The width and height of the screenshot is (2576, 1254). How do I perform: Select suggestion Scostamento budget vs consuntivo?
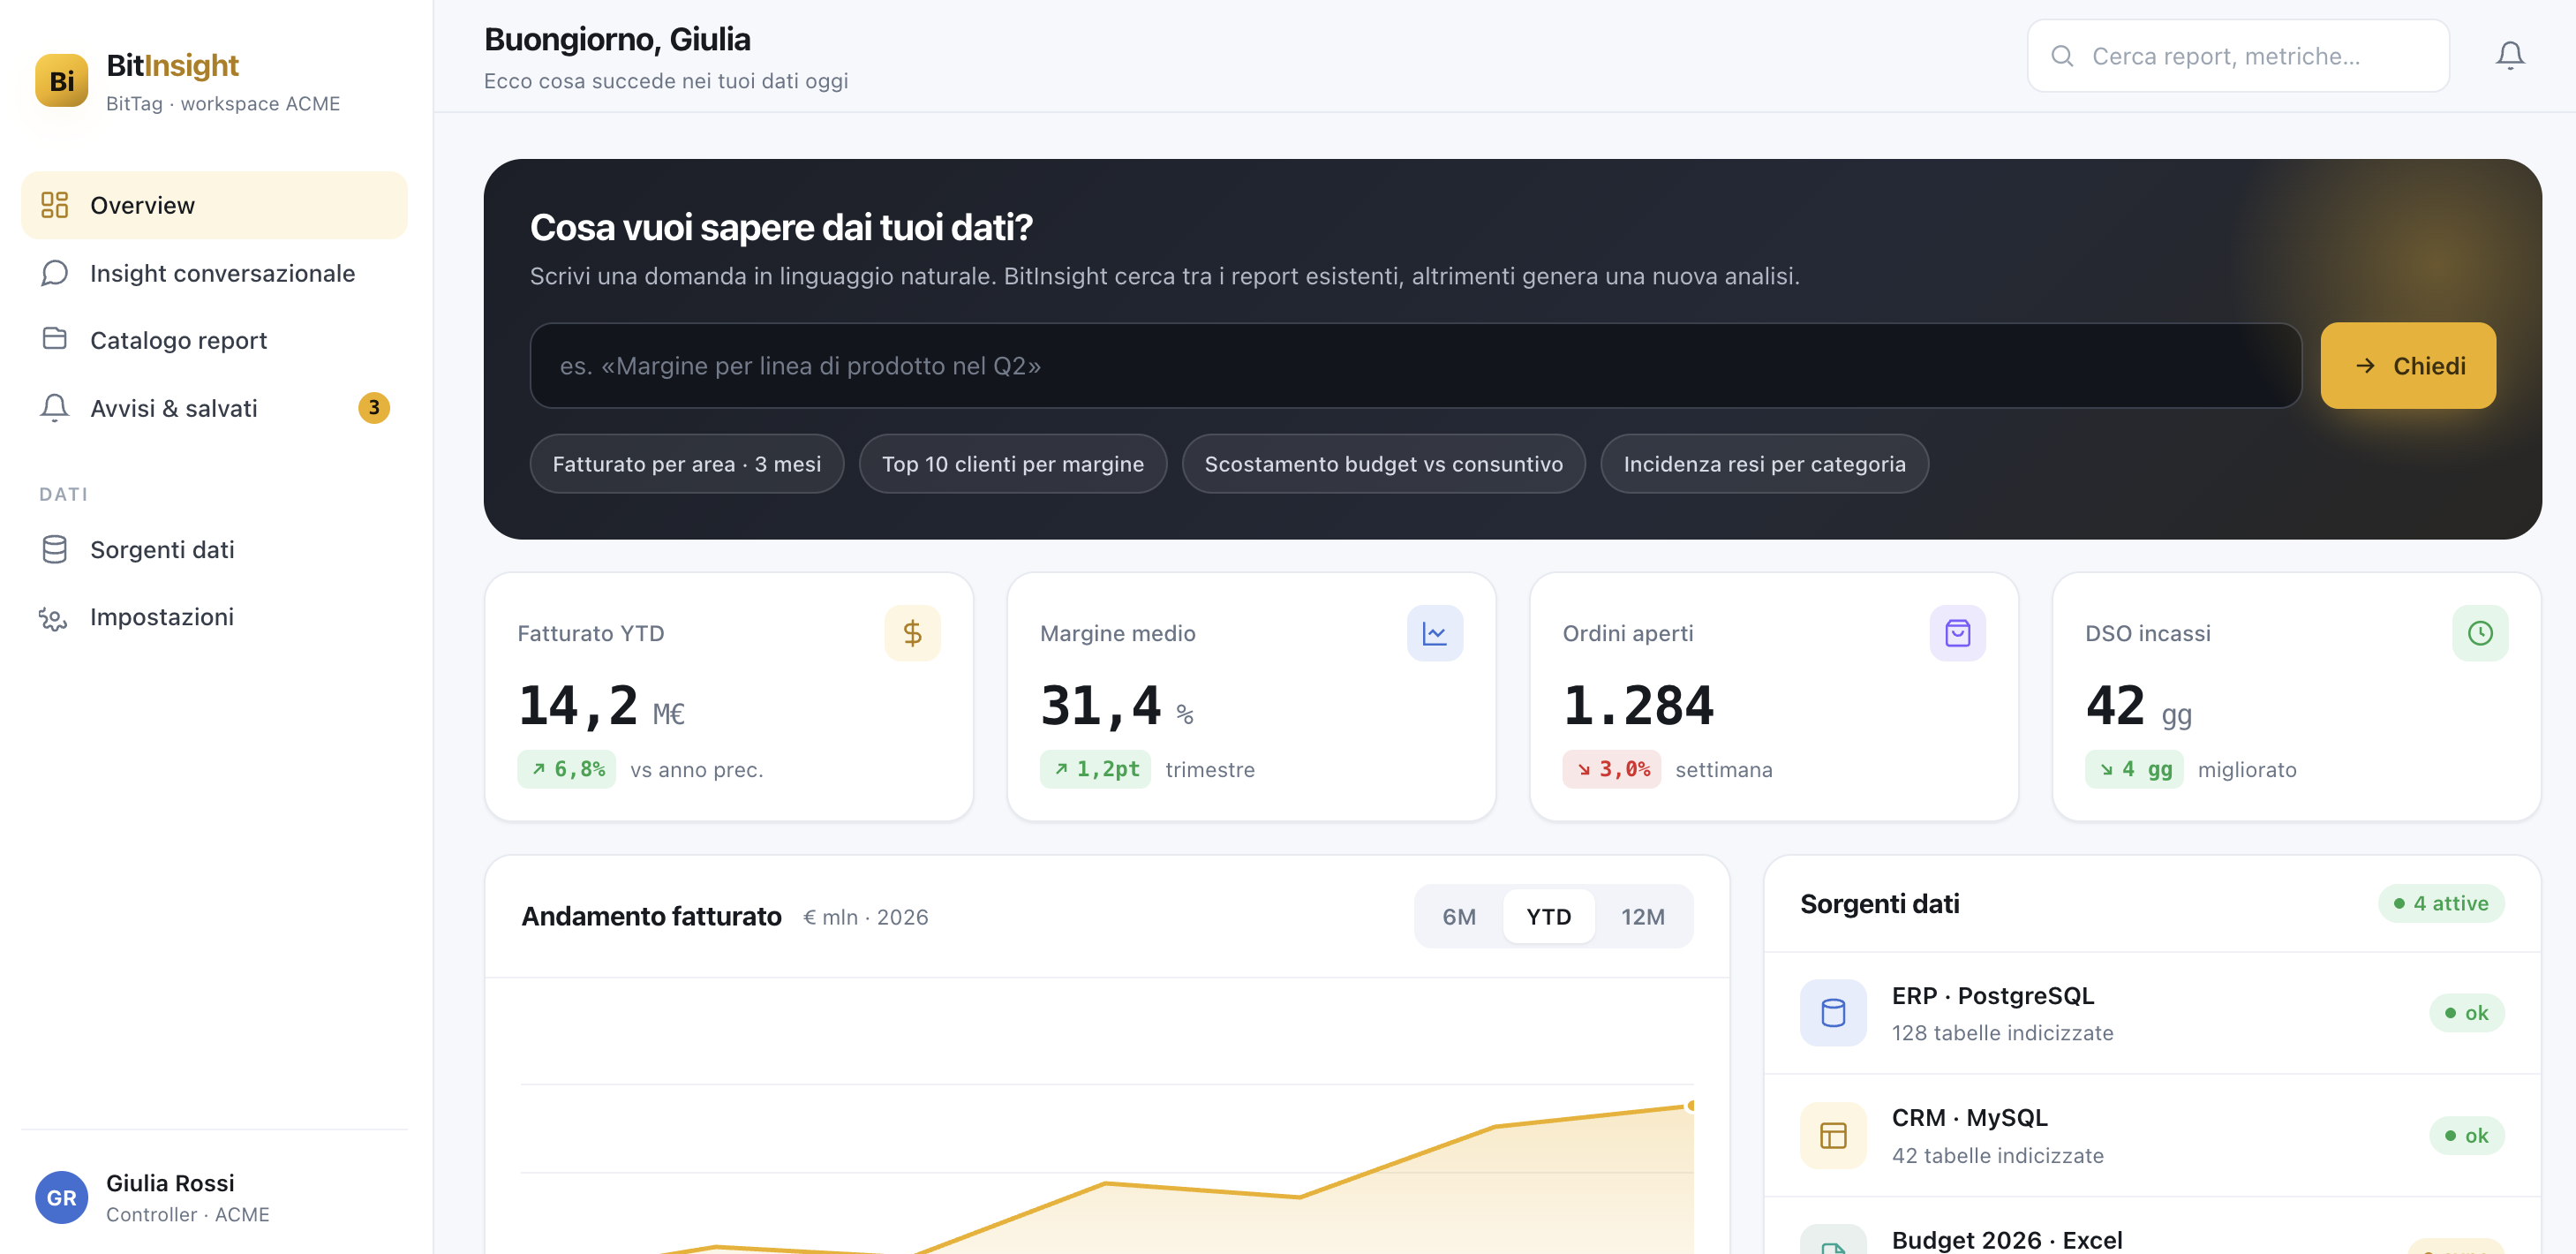[1383, 464]
